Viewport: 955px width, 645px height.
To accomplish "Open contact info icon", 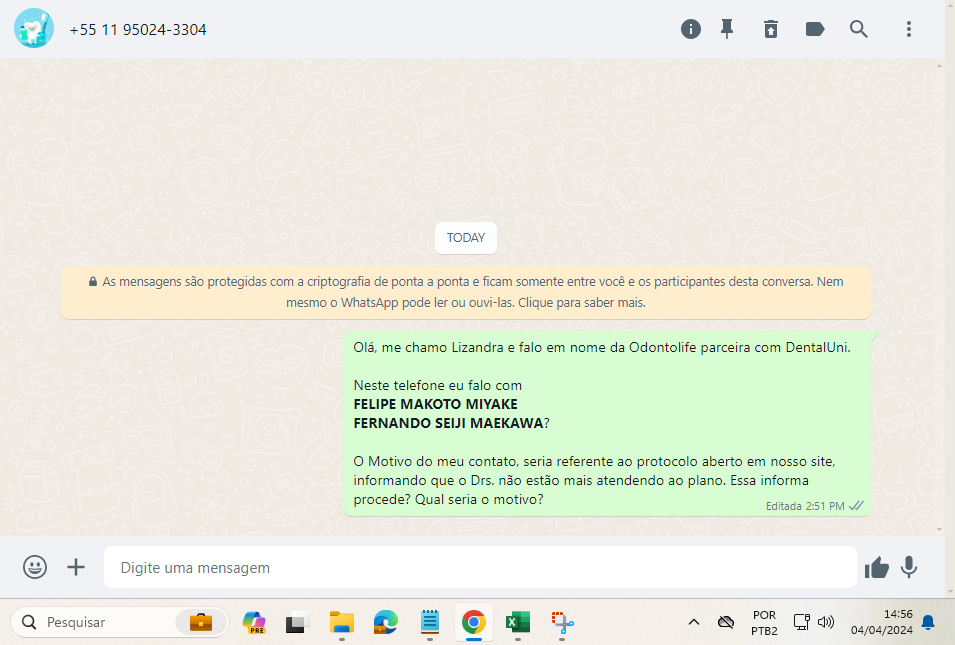I will tap(691, 29).
